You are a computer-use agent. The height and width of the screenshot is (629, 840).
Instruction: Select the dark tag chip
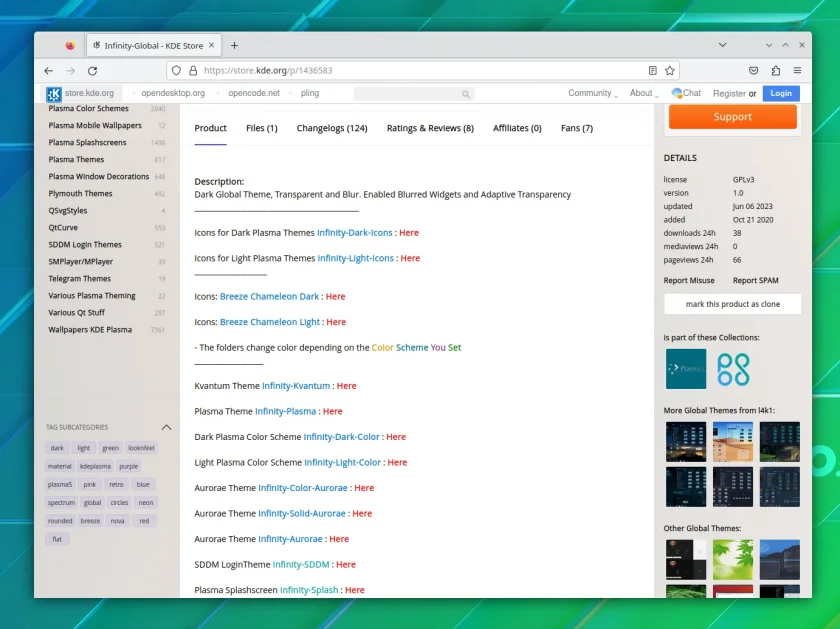57,448
